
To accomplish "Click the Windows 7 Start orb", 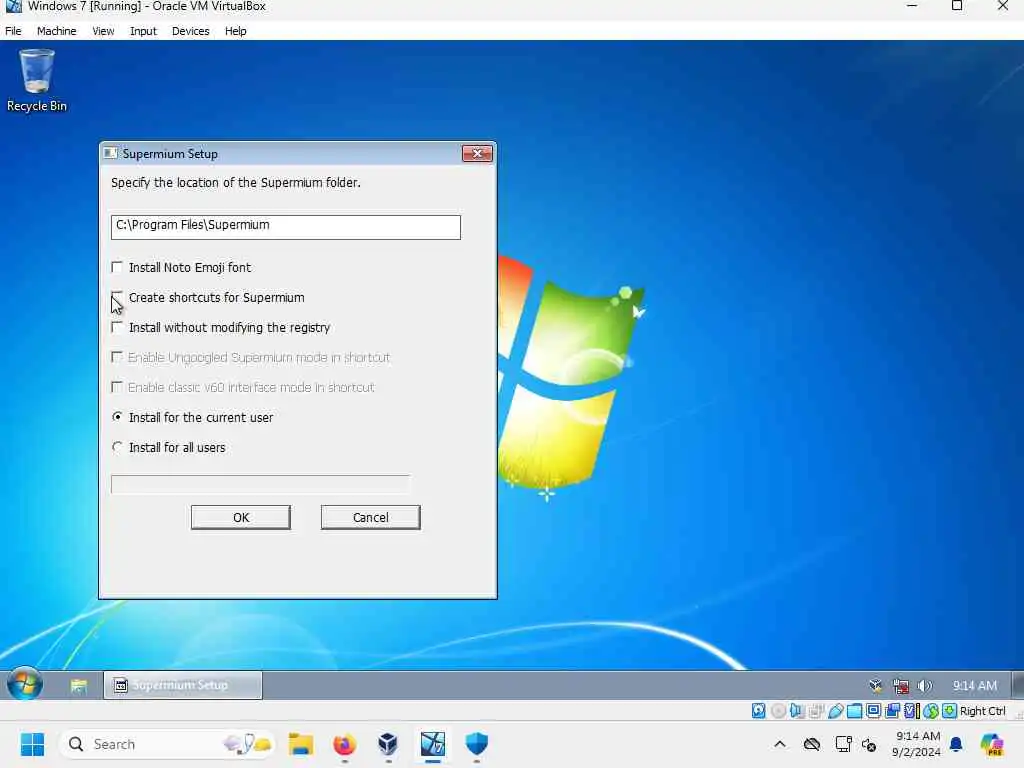I will point(25,684).
